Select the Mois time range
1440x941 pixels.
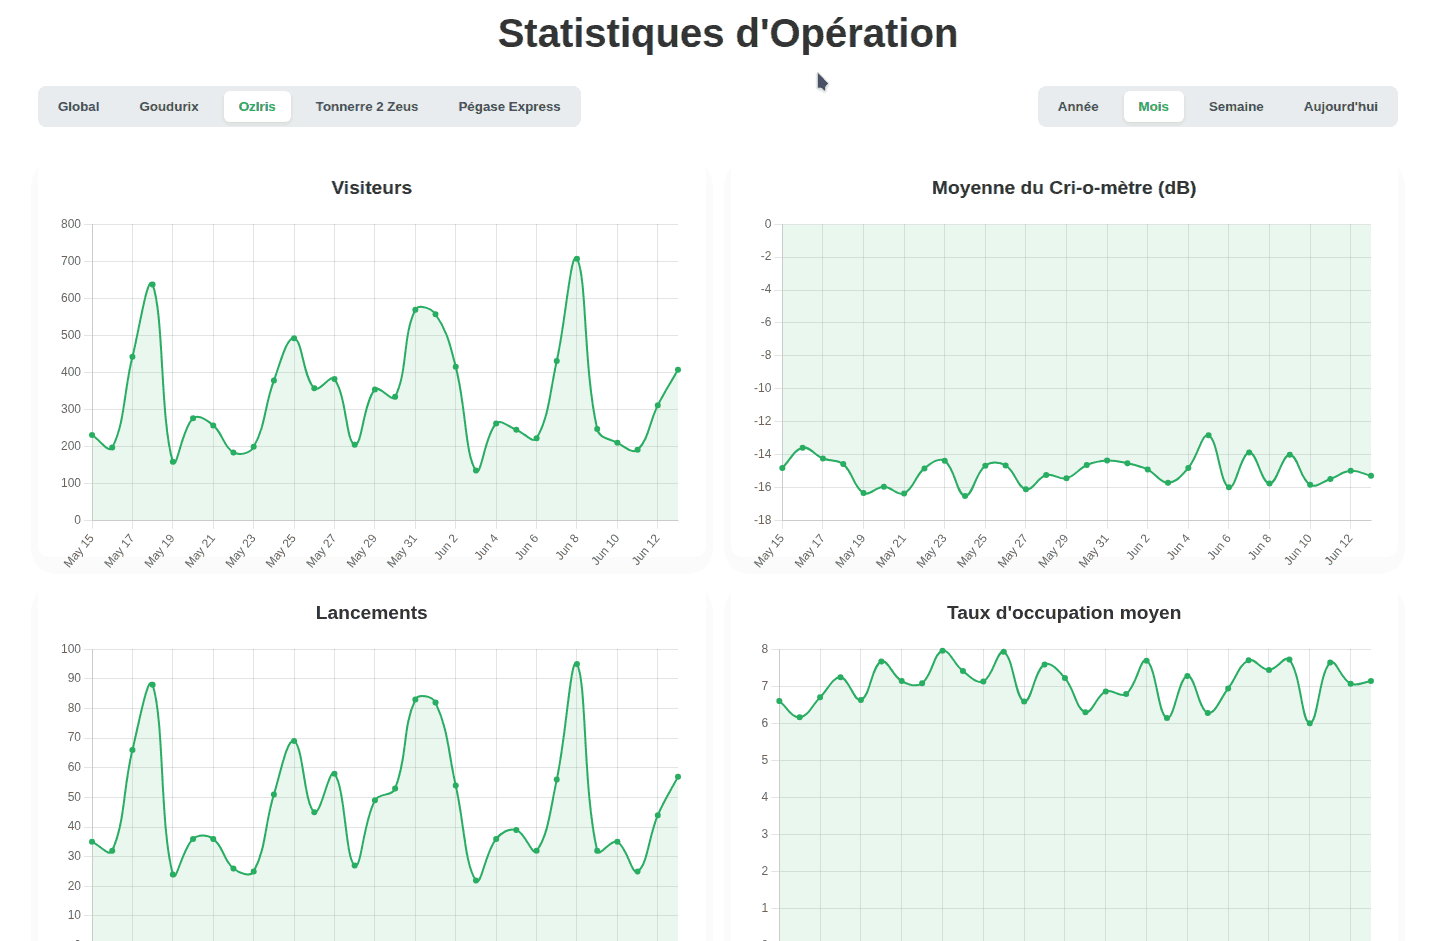coord(1153,107)
